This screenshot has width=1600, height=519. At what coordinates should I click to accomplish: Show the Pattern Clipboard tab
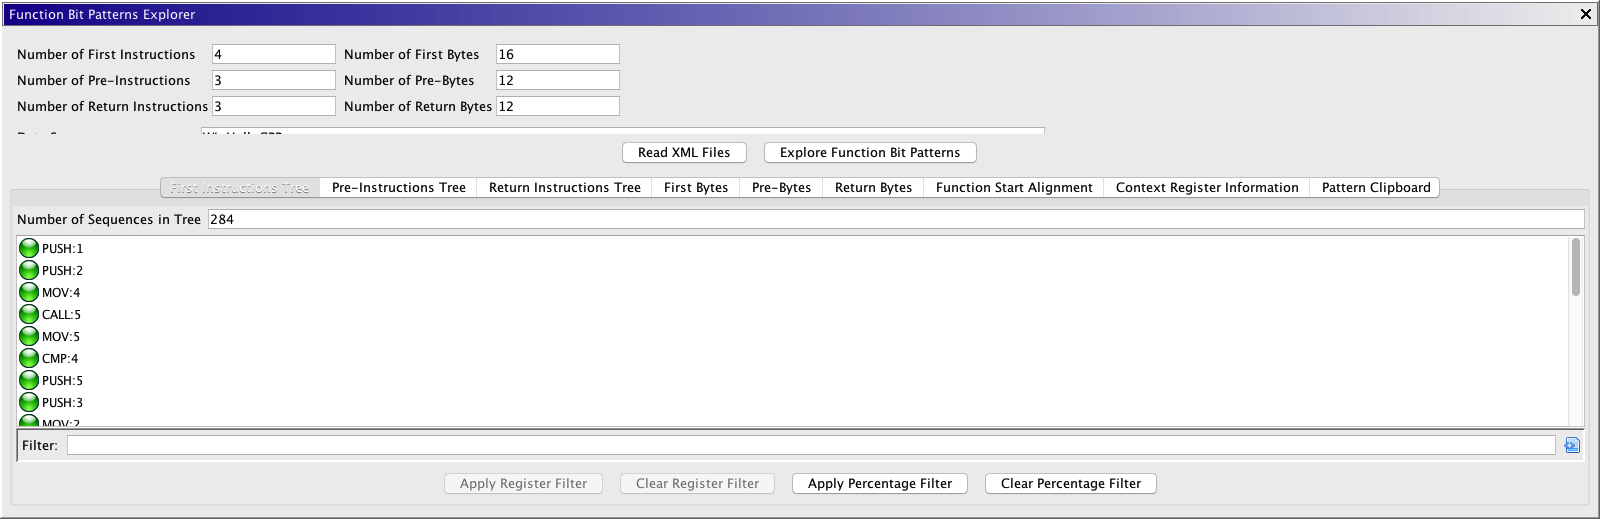(1375, 188)
